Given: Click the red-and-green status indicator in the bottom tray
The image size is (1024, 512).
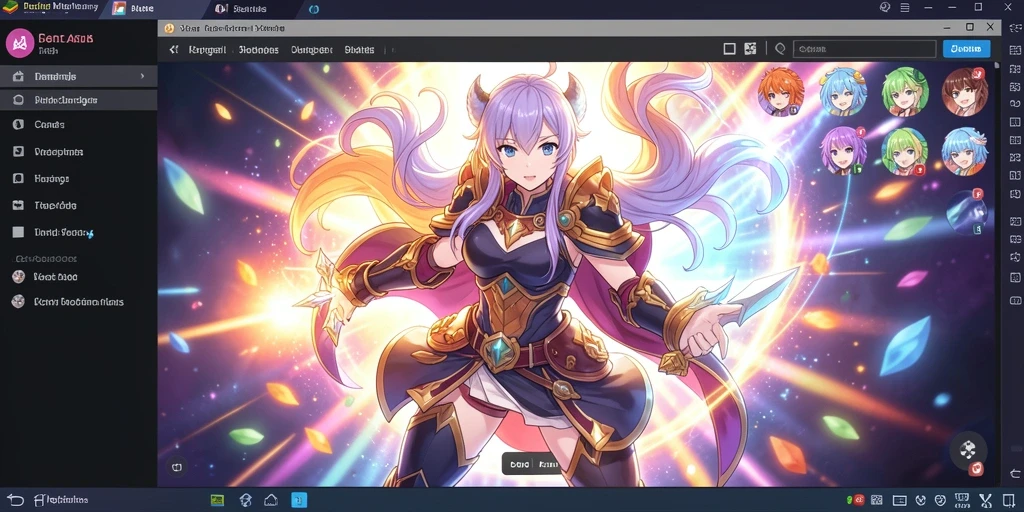Looking at the screenshot, I should coord(856,500).
